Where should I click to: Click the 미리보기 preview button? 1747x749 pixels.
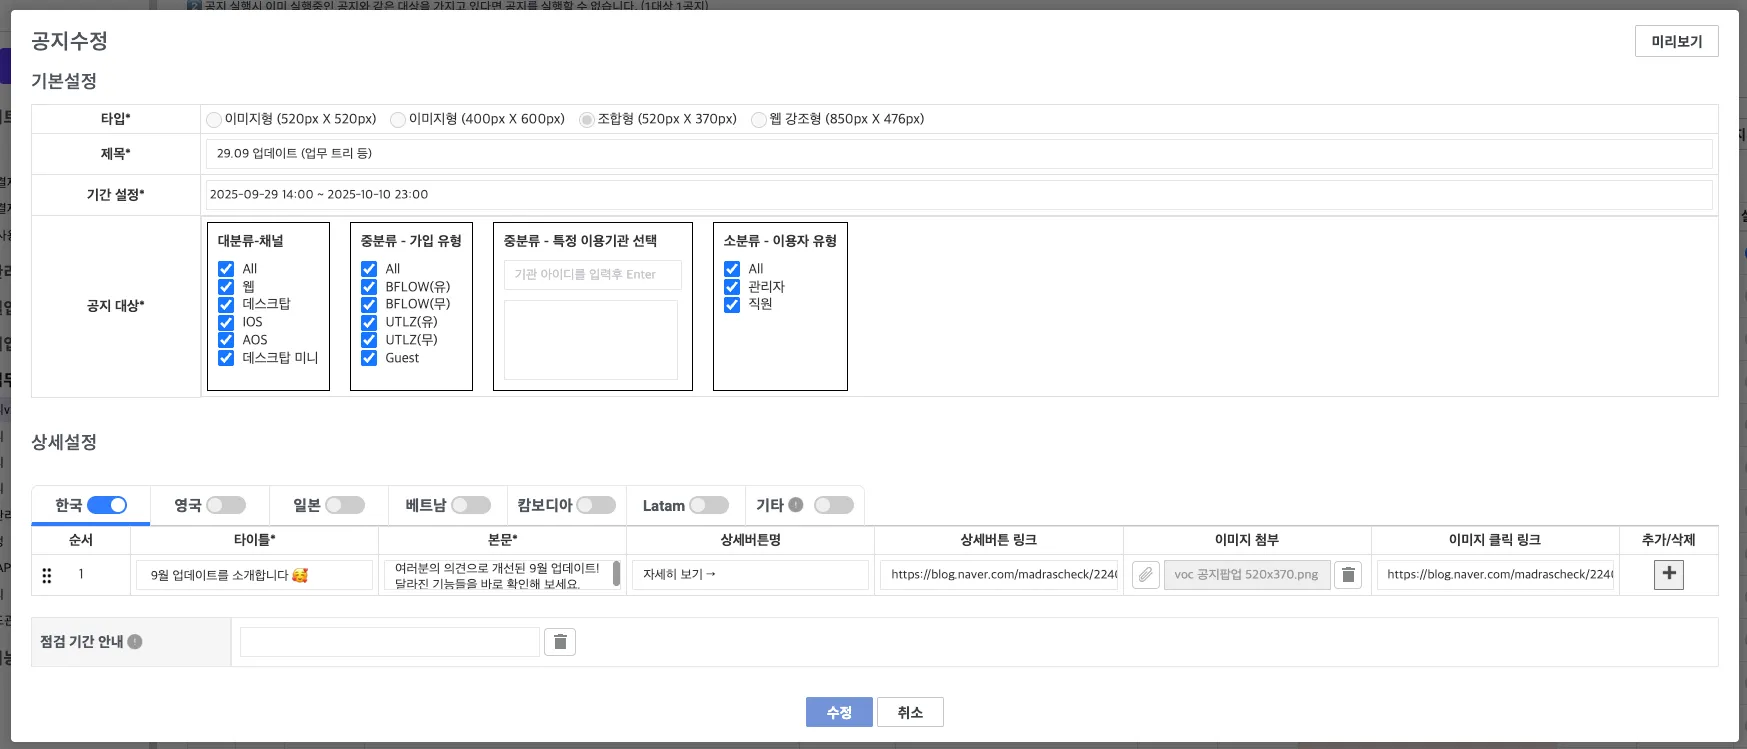[x=1676, y=41]
